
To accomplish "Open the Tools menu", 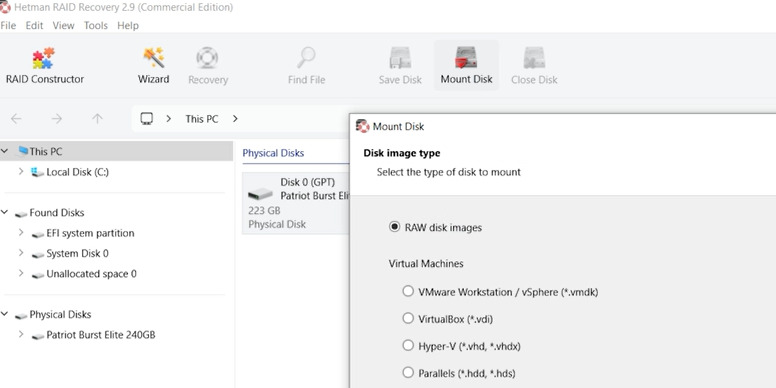I will click(x=96, y=25).
